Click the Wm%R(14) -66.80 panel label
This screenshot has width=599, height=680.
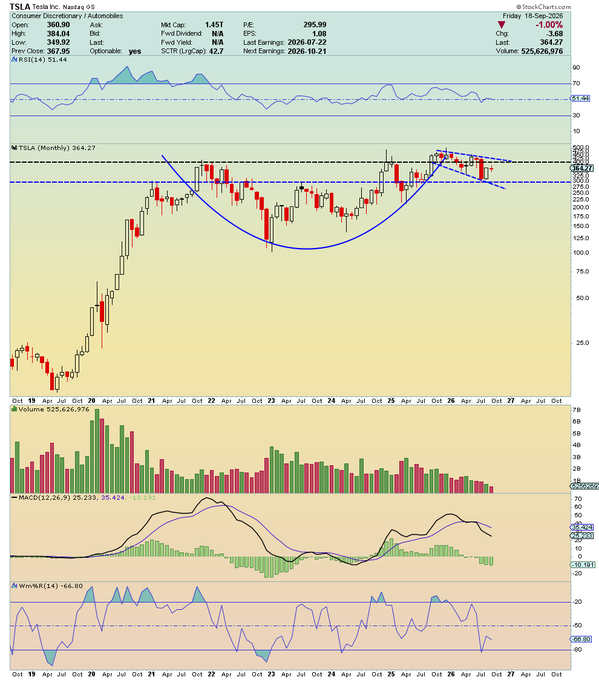tap(50, 586)
